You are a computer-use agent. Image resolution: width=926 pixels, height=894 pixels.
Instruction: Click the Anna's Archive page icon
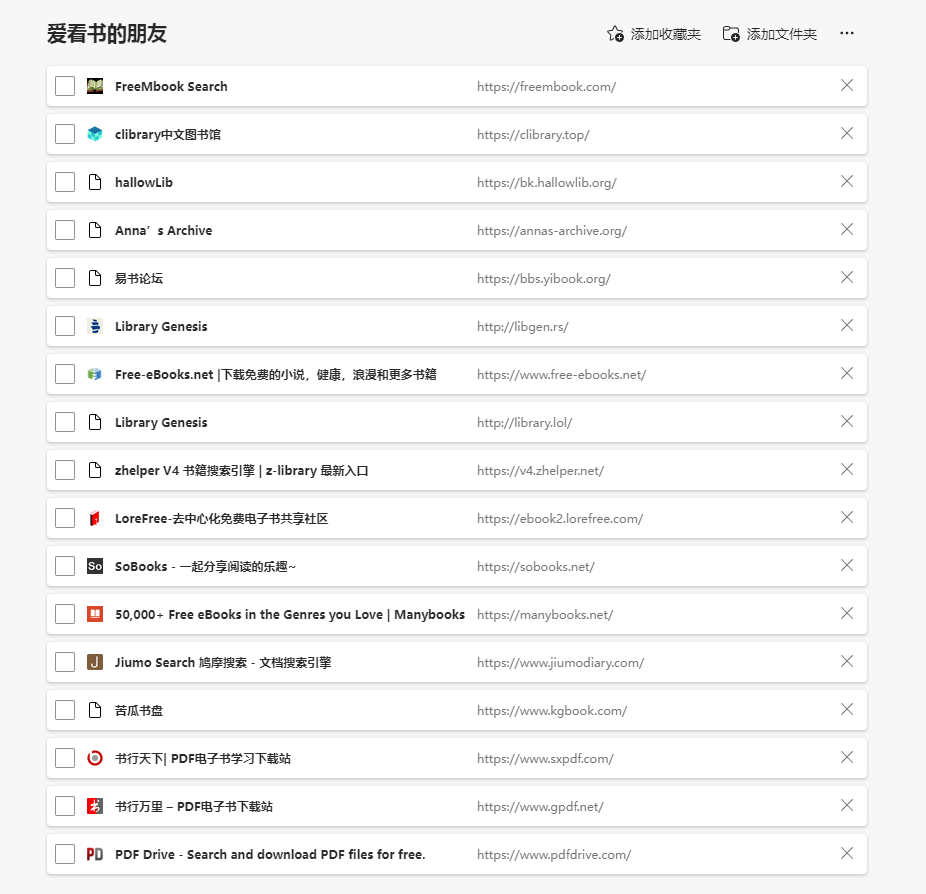pyautogui.click(x=95, y=230)
